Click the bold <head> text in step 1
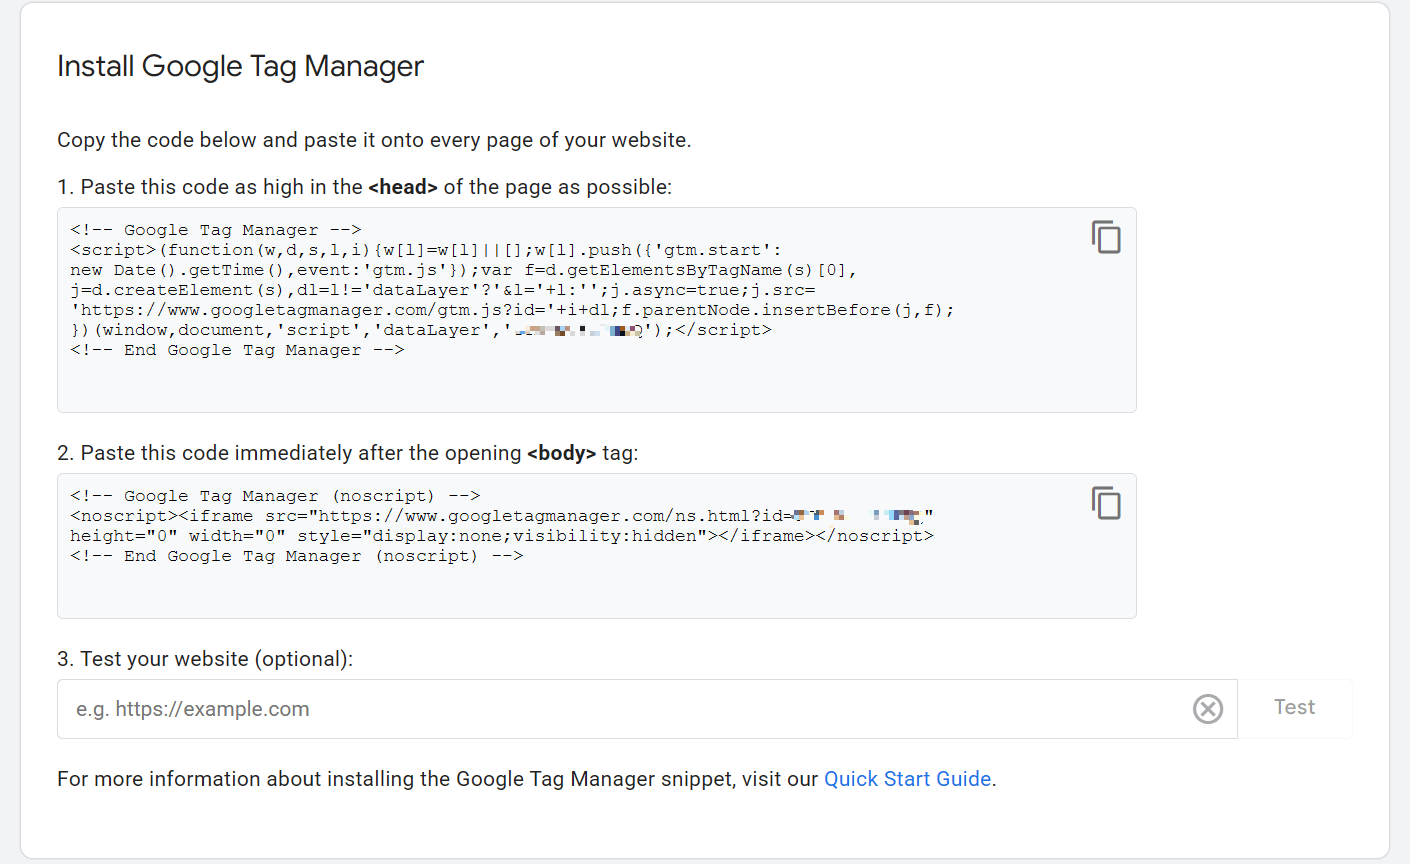This screenshot has width=1410, height=864. (402, 187)
